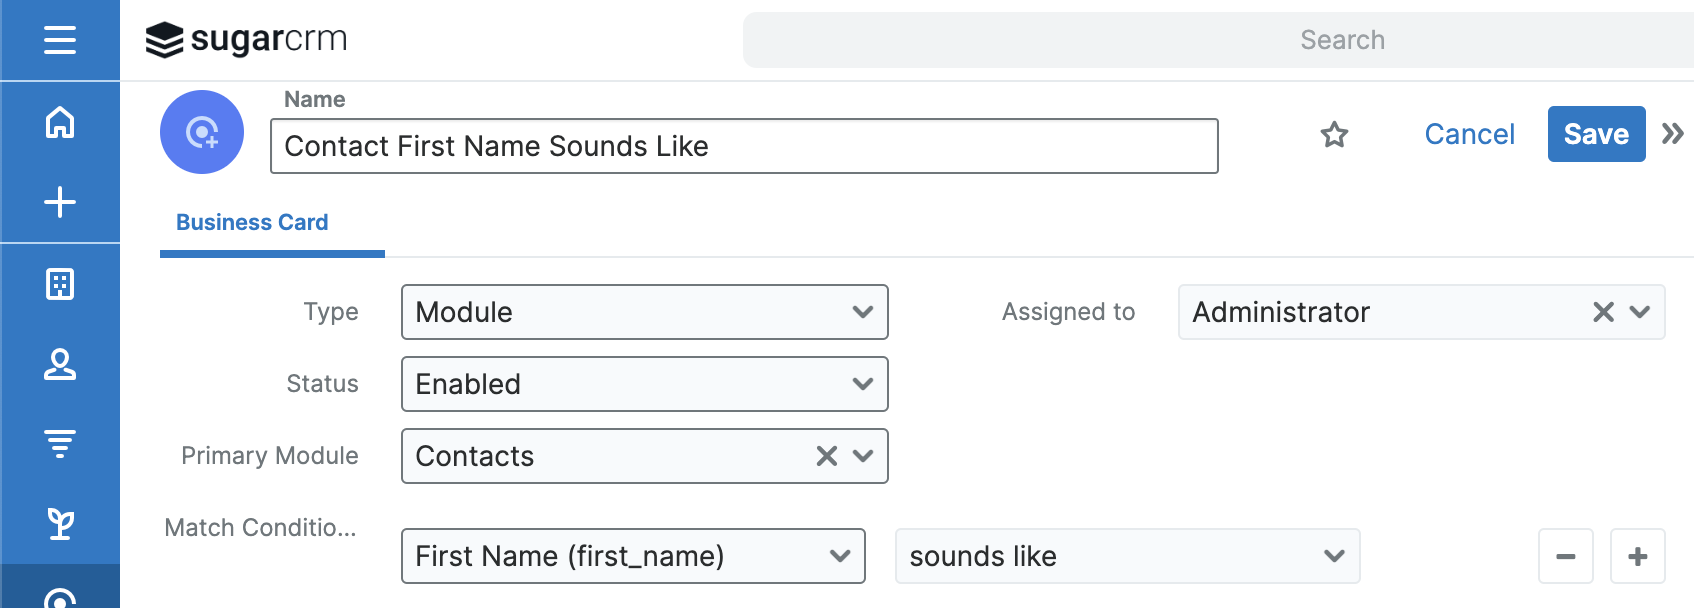Click the Name input field

tap(744, 146)
